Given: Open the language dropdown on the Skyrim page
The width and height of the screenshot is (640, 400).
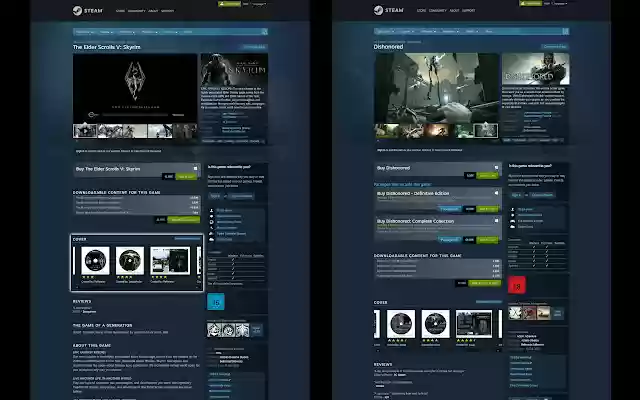Looking at the screenshot, I should (x=258, y=4).
